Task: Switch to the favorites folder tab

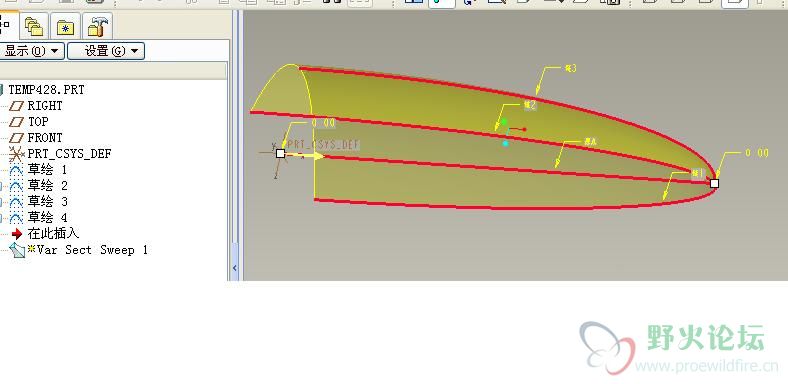Action: (65, 26)
